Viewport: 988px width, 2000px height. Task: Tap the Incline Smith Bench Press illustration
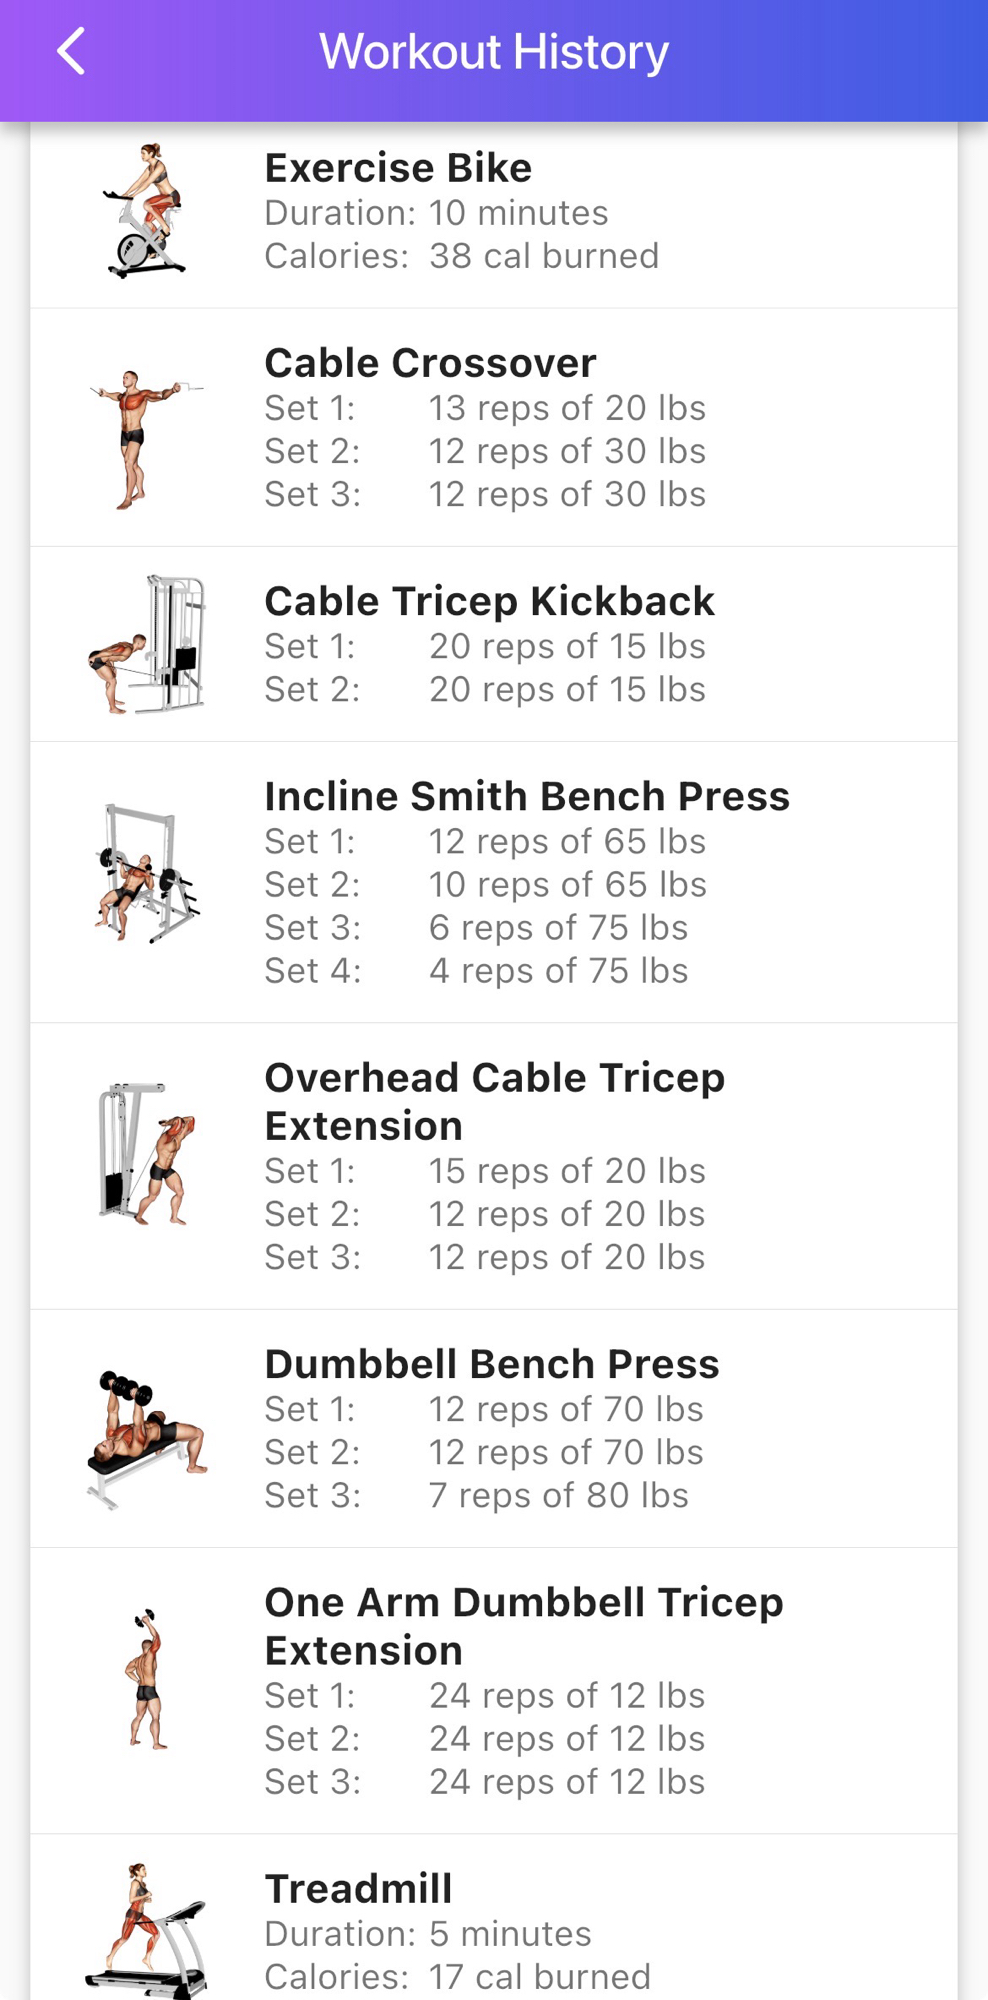click(x=147, y=873)
